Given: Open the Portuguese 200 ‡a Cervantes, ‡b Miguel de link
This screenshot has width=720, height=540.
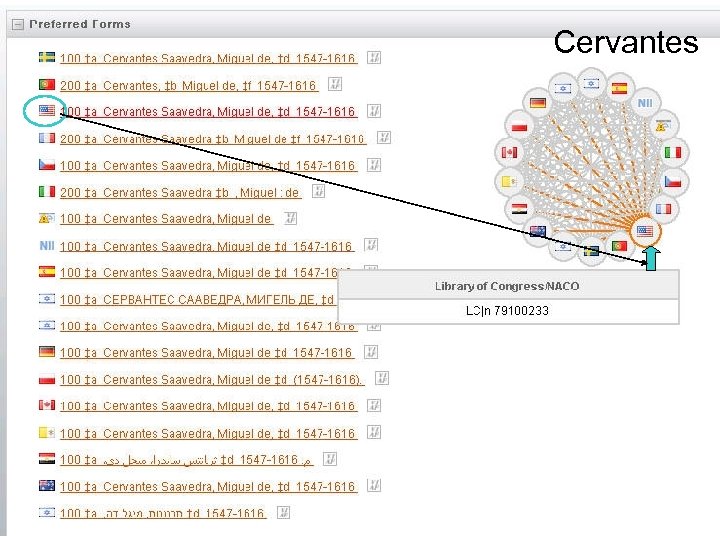Looking at the screenshot, I should pos(189,85).
